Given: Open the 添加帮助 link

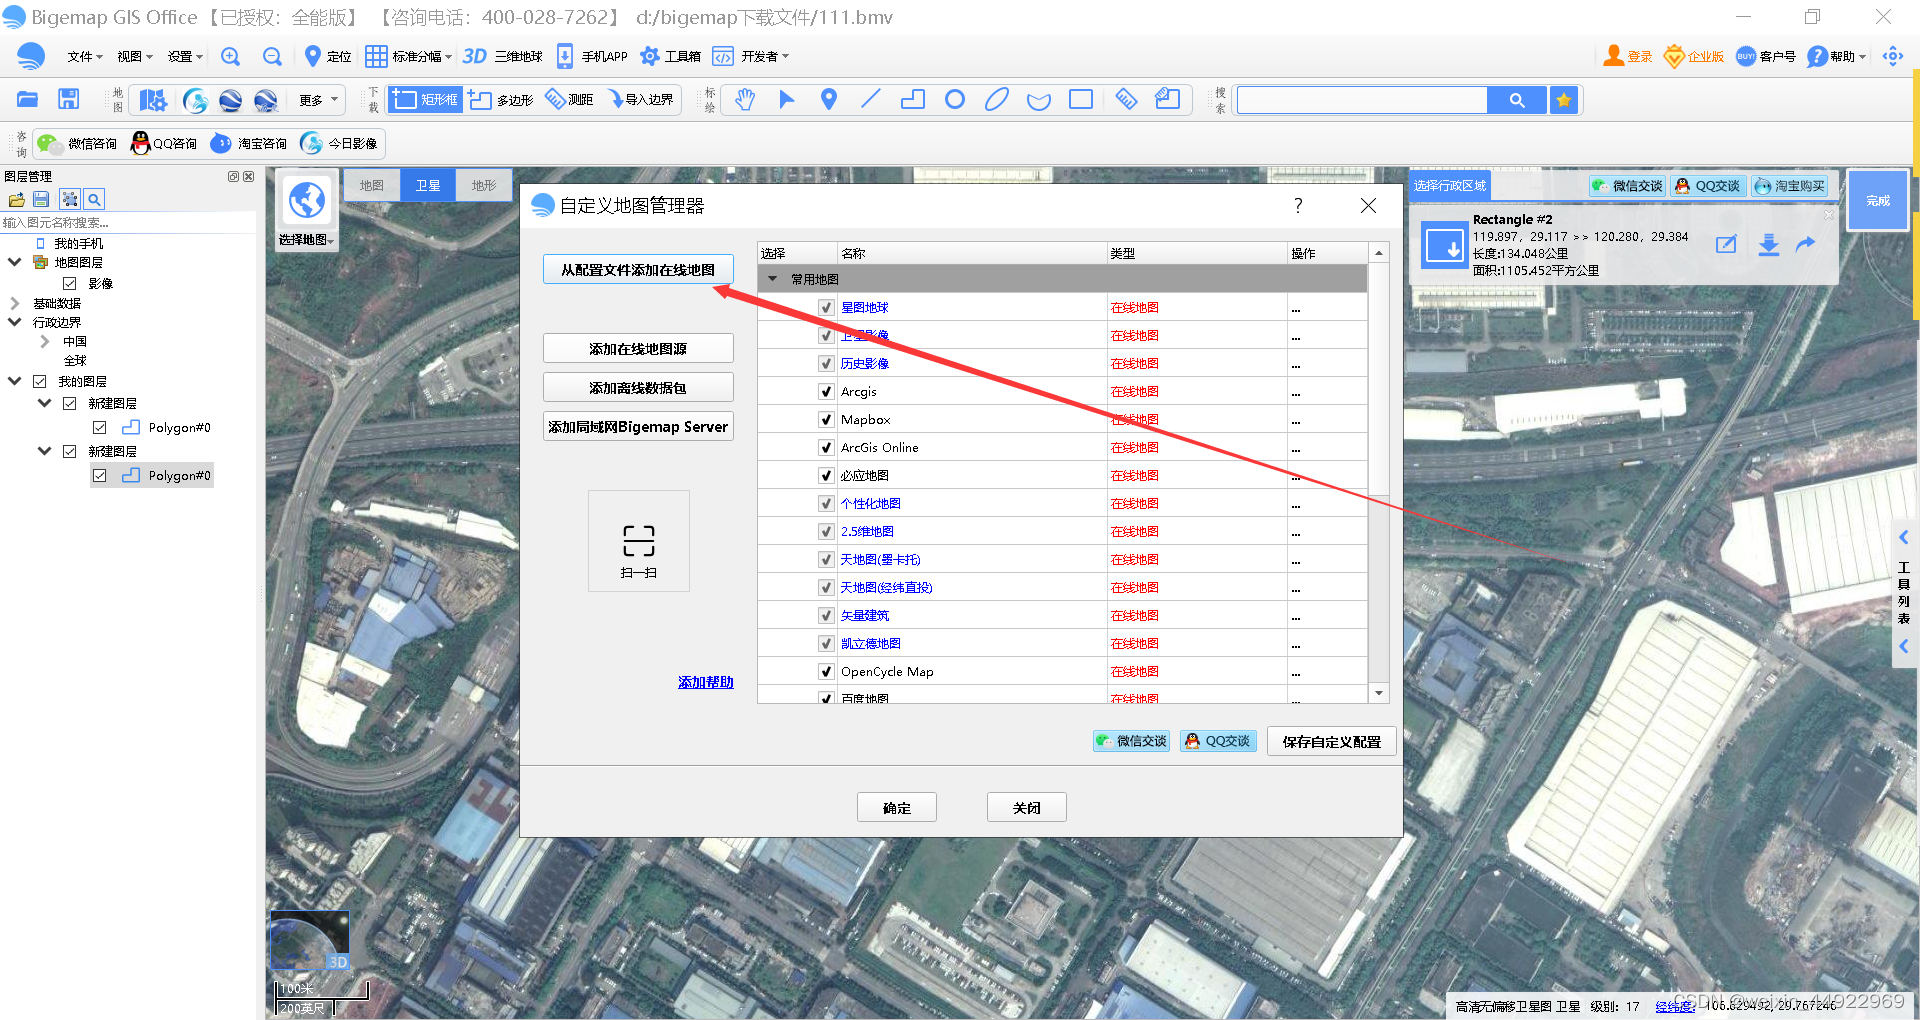Looking at the screenshot, I should [x=705, y=681].
